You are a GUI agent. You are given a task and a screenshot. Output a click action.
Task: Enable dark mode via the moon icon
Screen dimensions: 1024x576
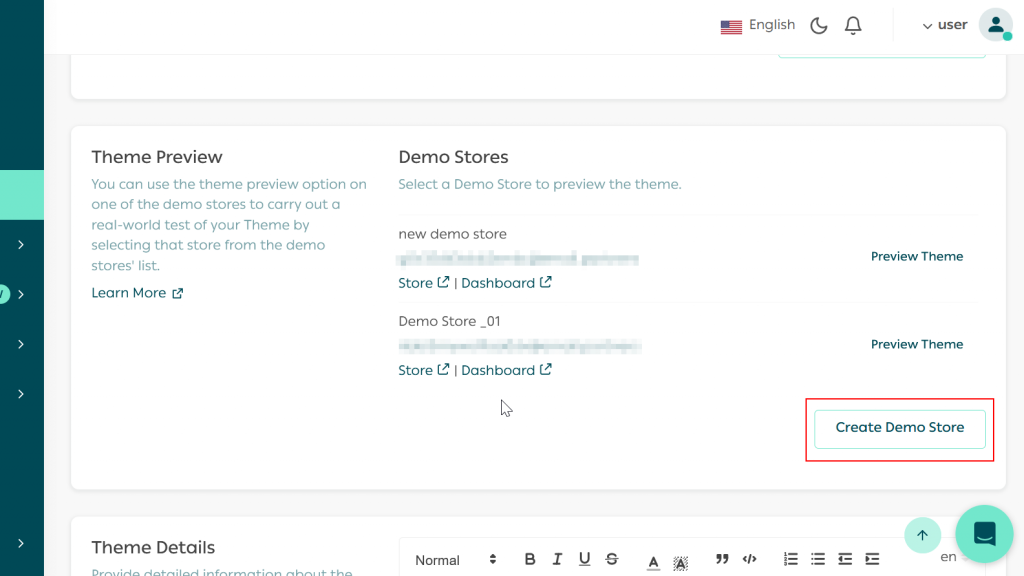(x=818, y=25)
